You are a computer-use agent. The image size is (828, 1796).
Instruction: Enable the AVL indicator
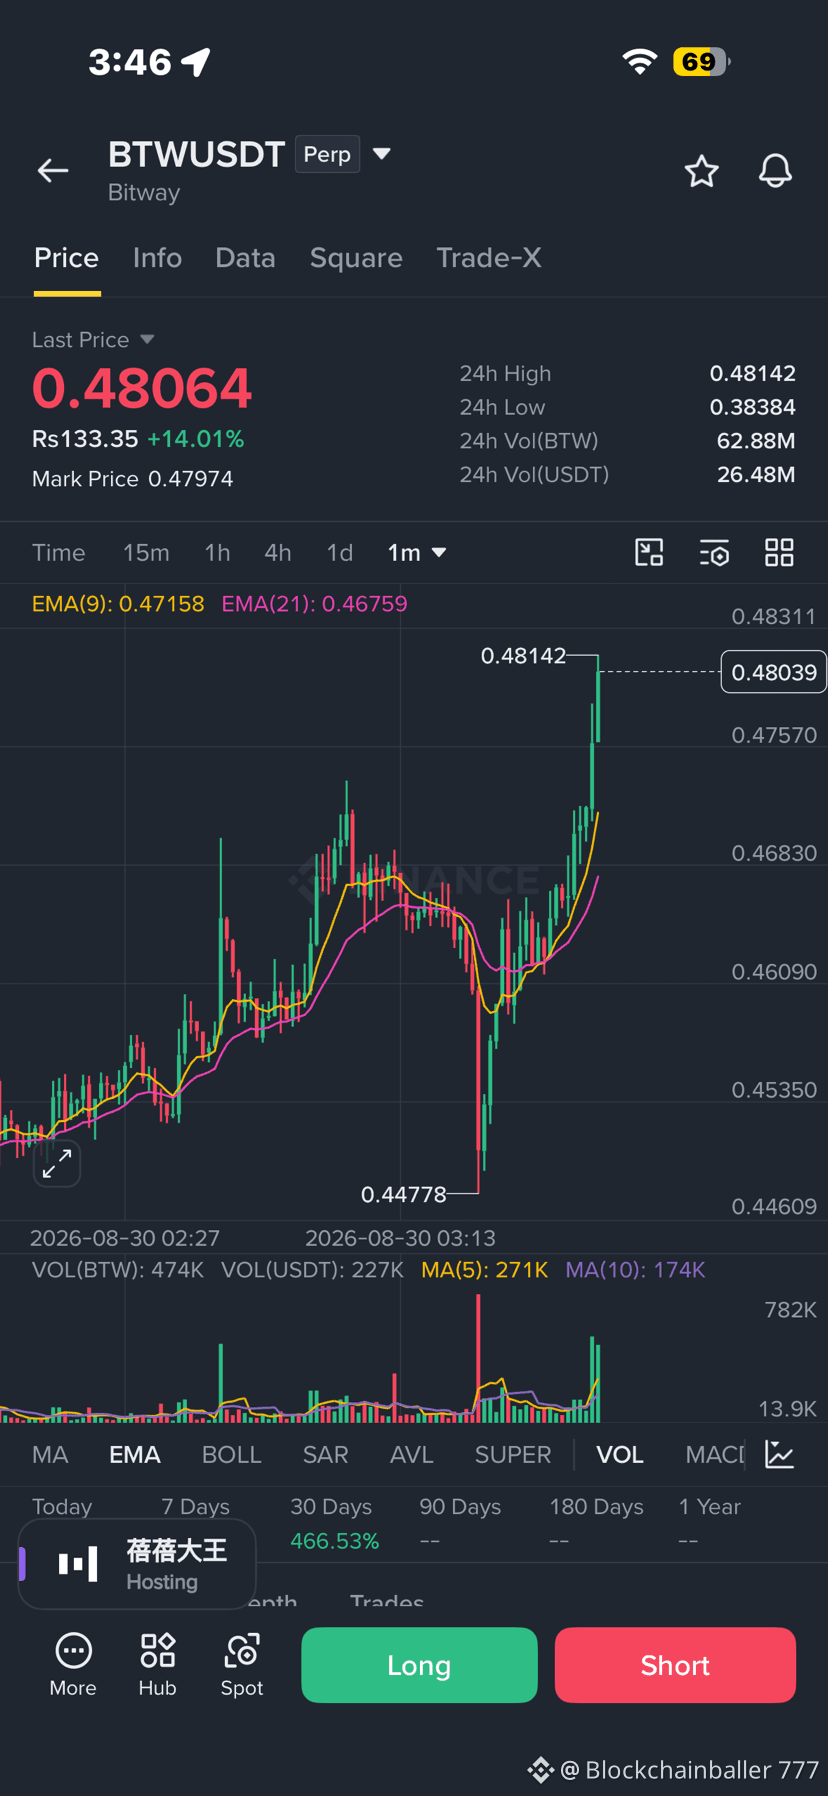[412, 1454]
